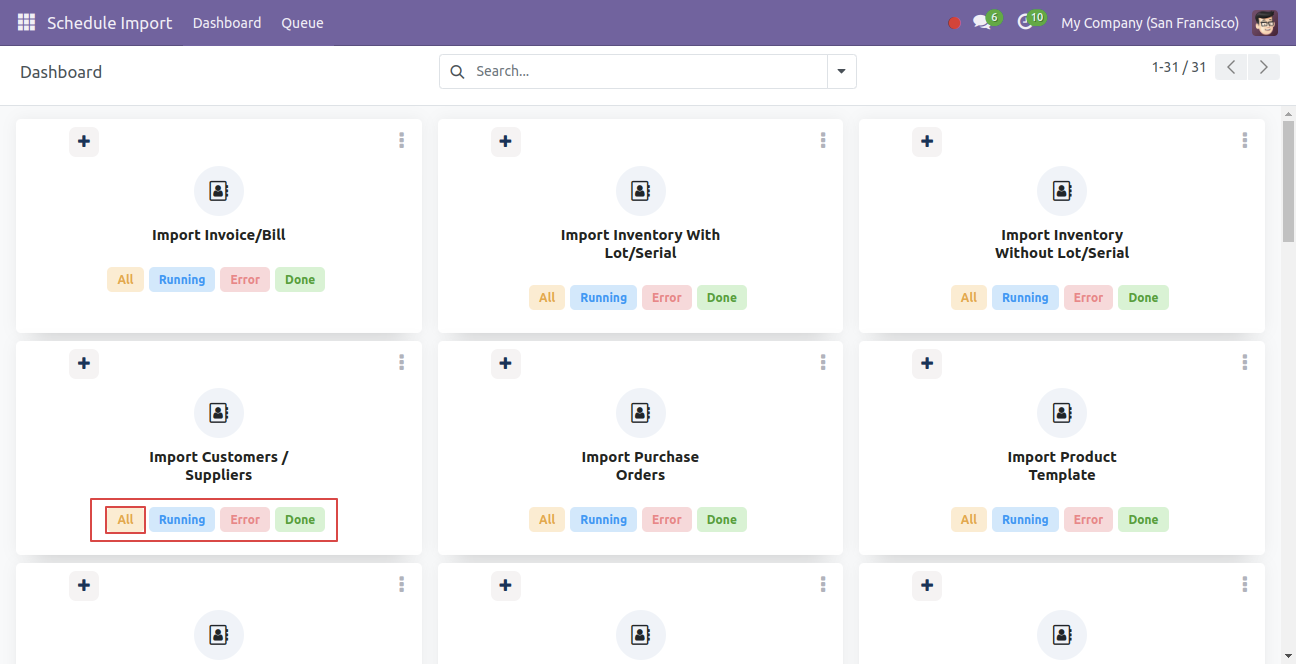The height and width of the screenshot is (664, 1296).
Task: Click plus icon on Import Inventory Without Lot/Serial
Action: click(927, 141)
